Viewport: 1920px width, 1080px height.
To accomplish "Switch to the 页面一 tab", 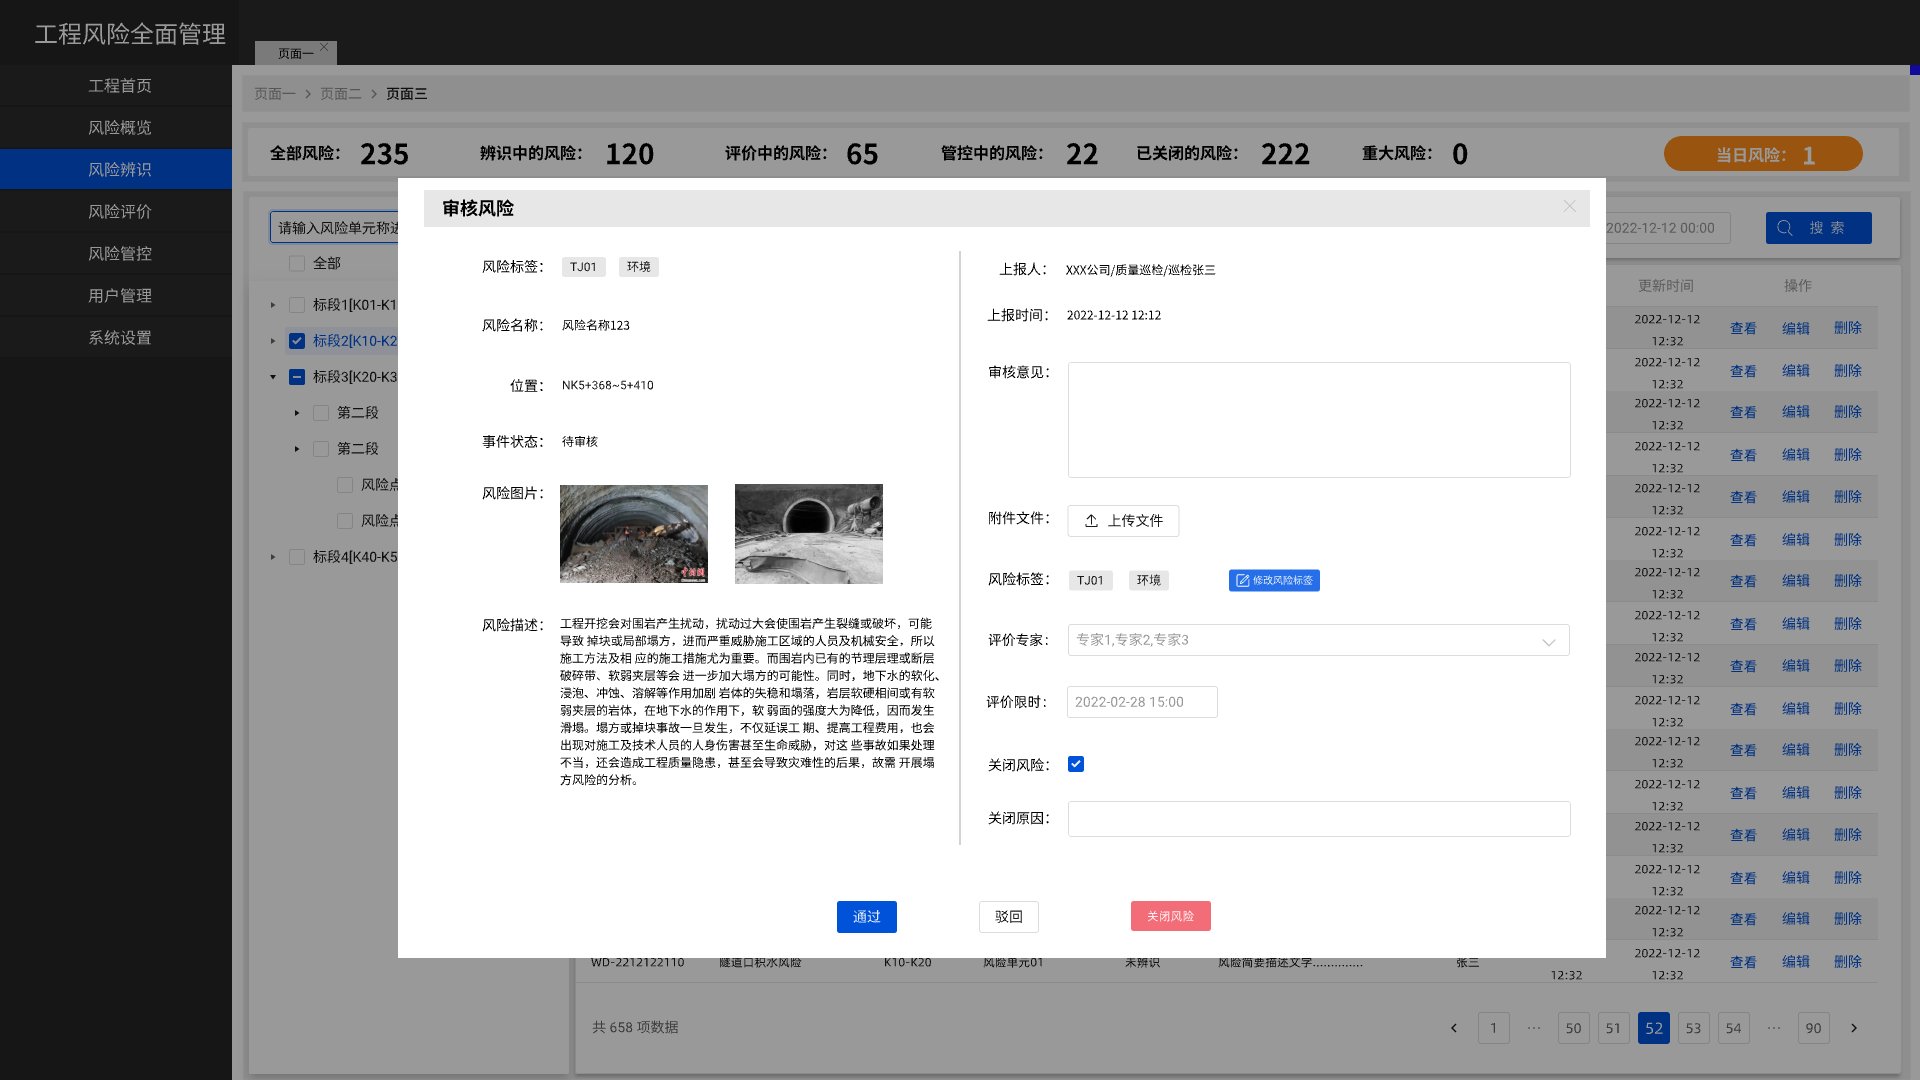I will click(x=295, y=53).
